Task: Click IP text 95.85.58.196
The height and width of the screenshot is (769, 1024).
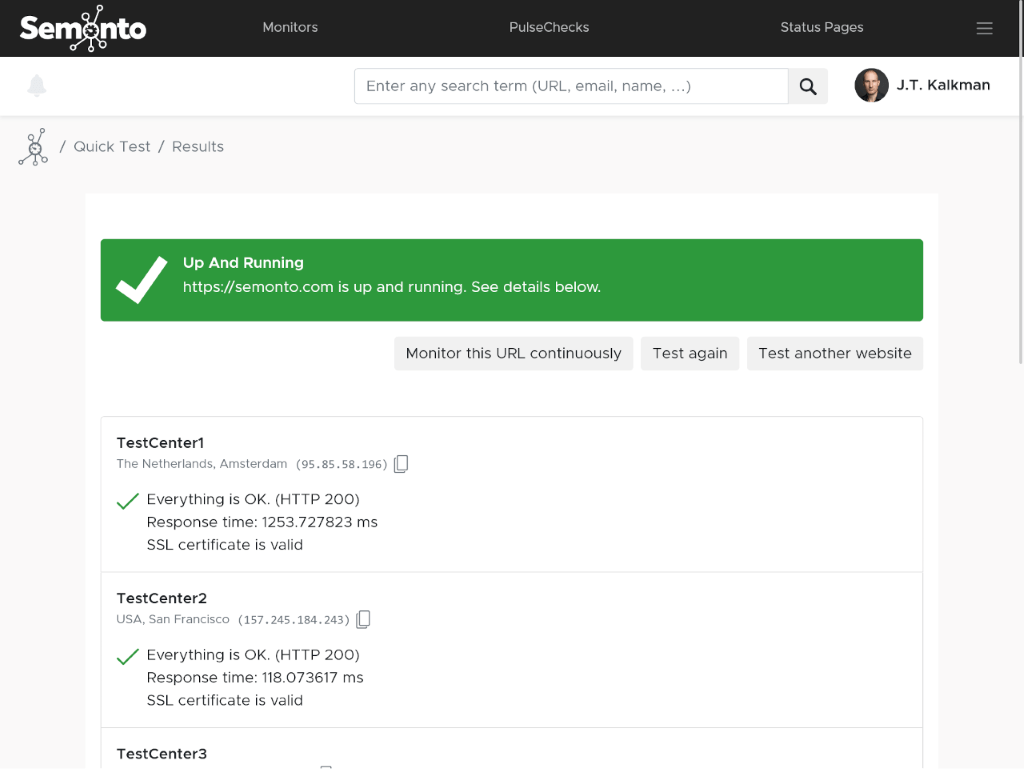Action: coord(342,464)
